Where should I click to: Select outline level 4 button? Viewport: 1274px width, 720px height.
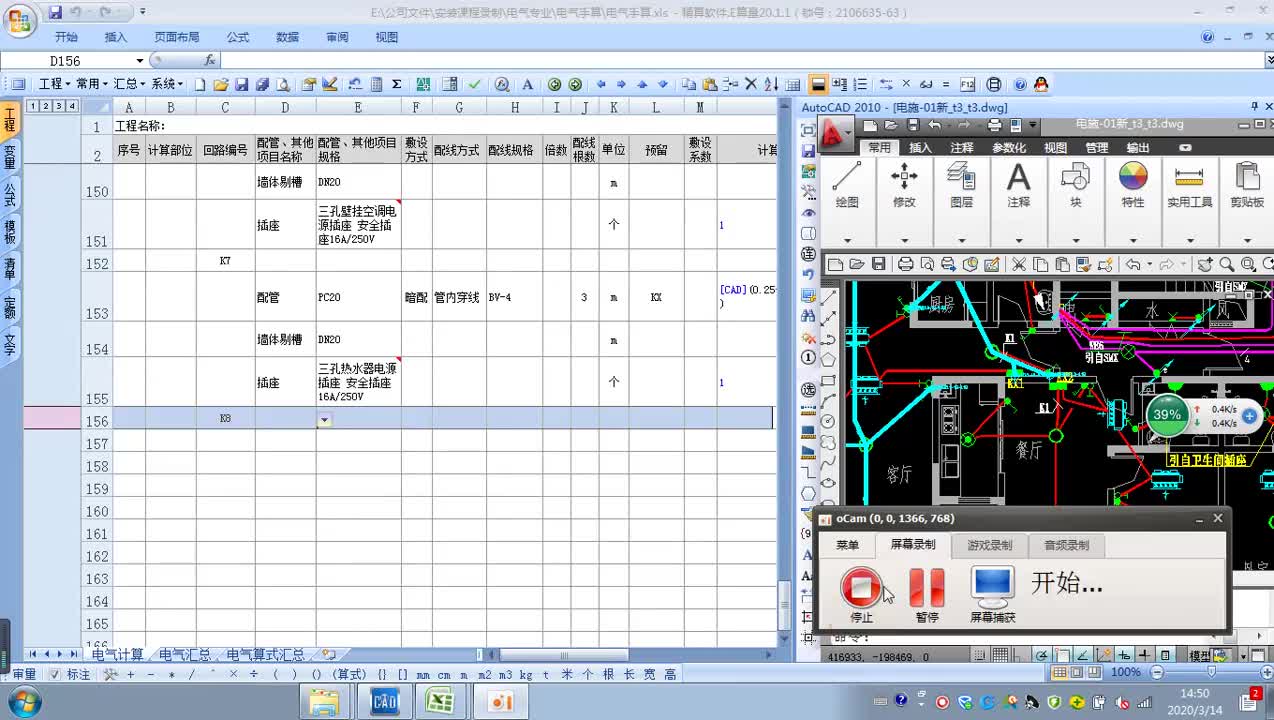tap(72, 106)
